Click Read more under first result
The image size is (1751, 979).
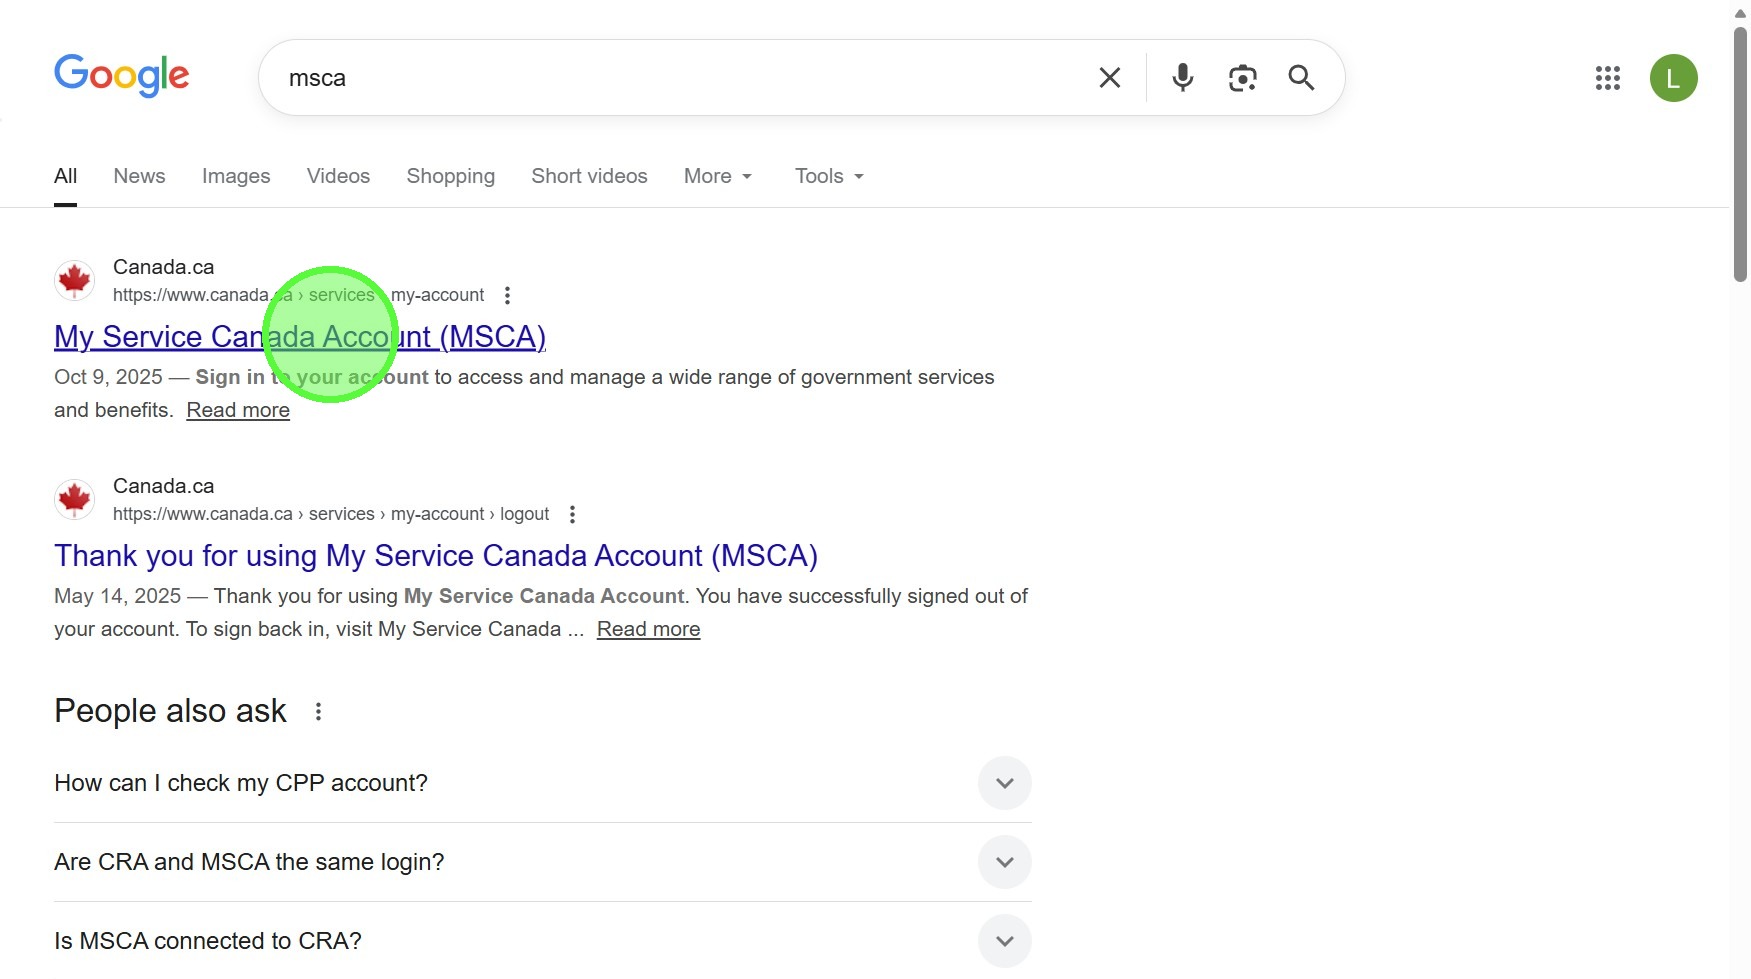tap(238, 410)
